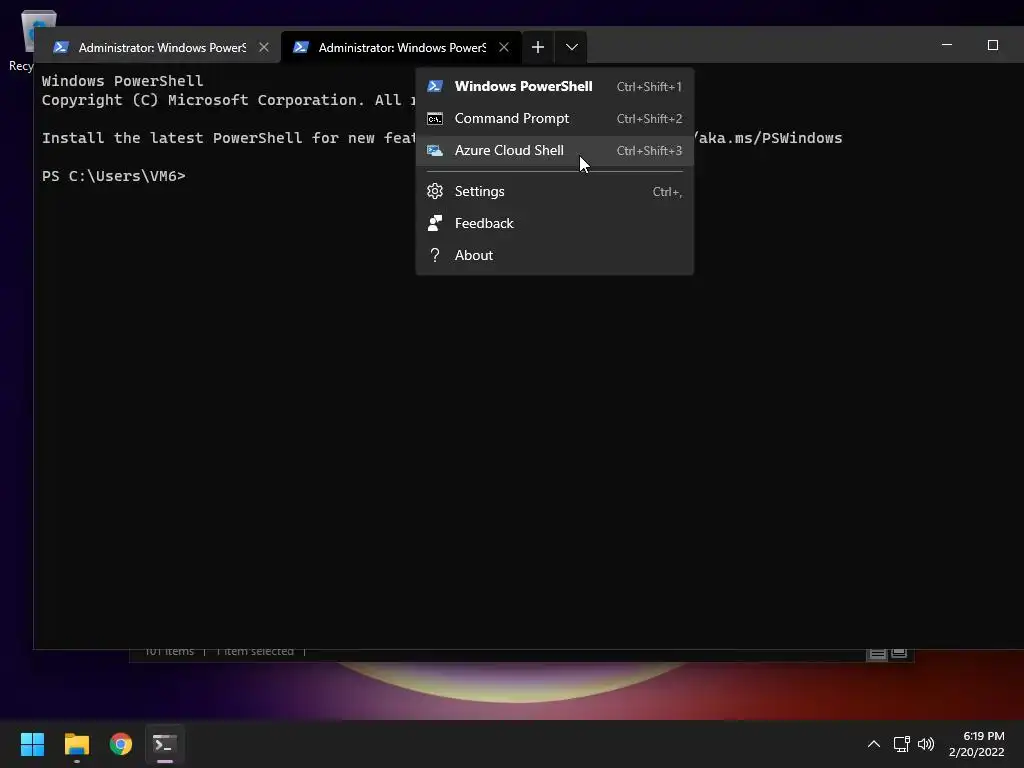Switch to the first Administrator PowerShell tab

[x=161, y=47]
